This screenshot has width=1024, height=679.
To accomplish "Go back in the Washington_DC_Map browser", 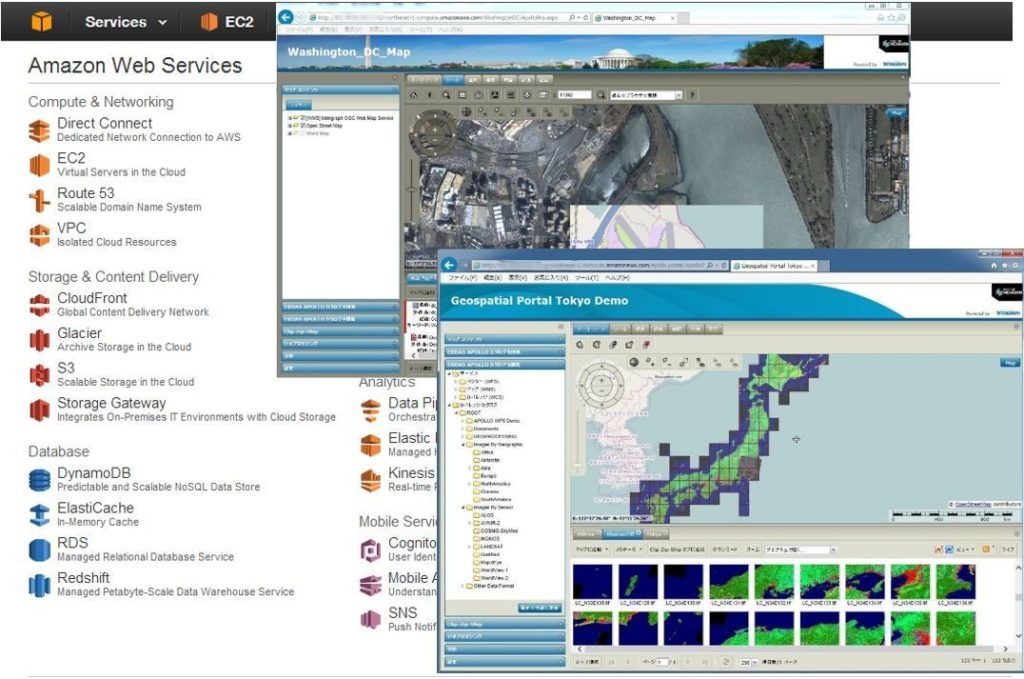I will (x=287, y=18).
